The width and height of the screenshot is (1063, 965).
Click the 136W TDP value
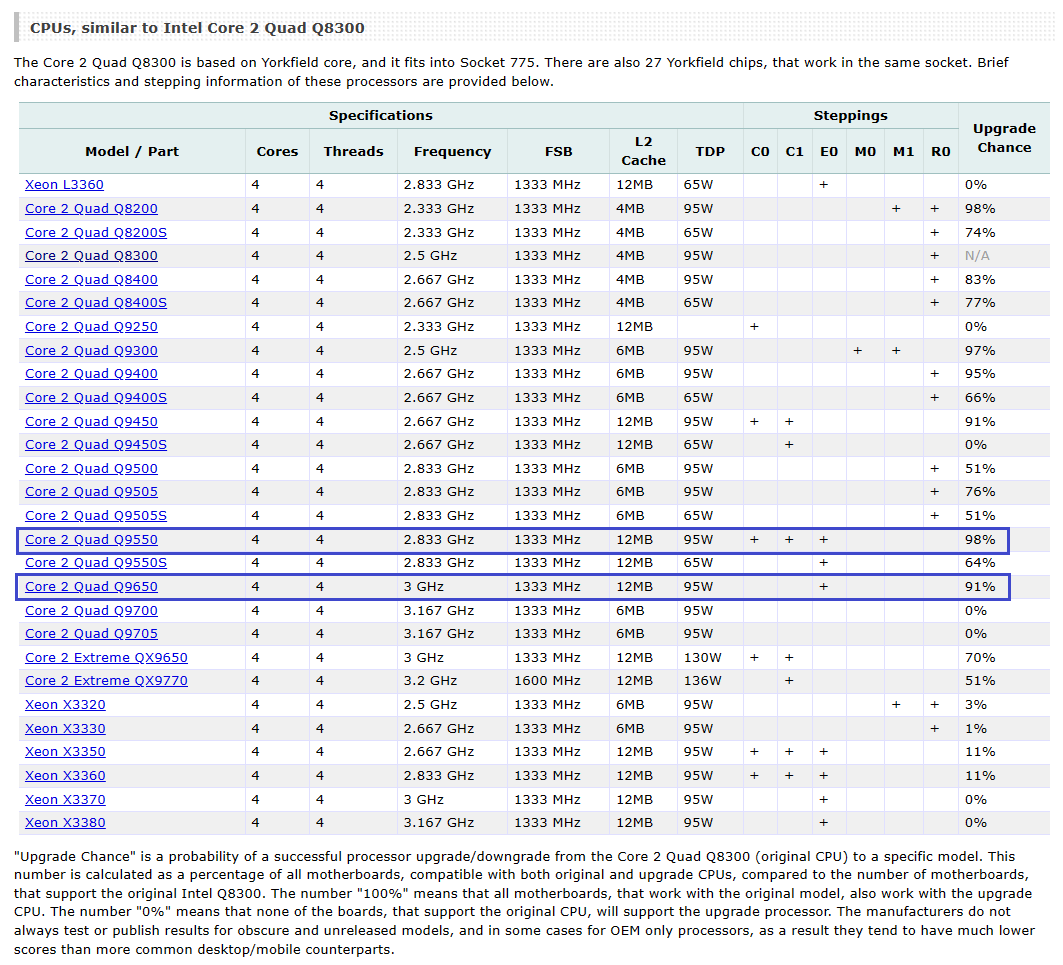[x=702, y=681]
